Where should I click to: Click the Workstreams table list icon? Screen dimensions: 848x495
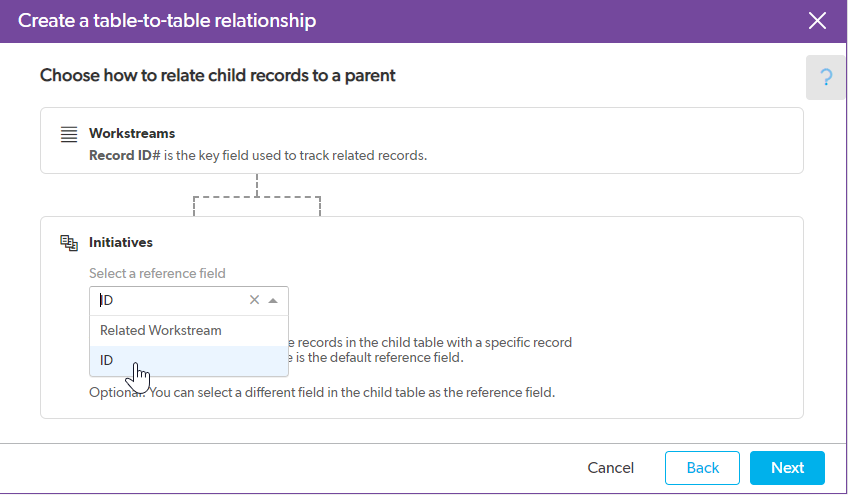69,134
